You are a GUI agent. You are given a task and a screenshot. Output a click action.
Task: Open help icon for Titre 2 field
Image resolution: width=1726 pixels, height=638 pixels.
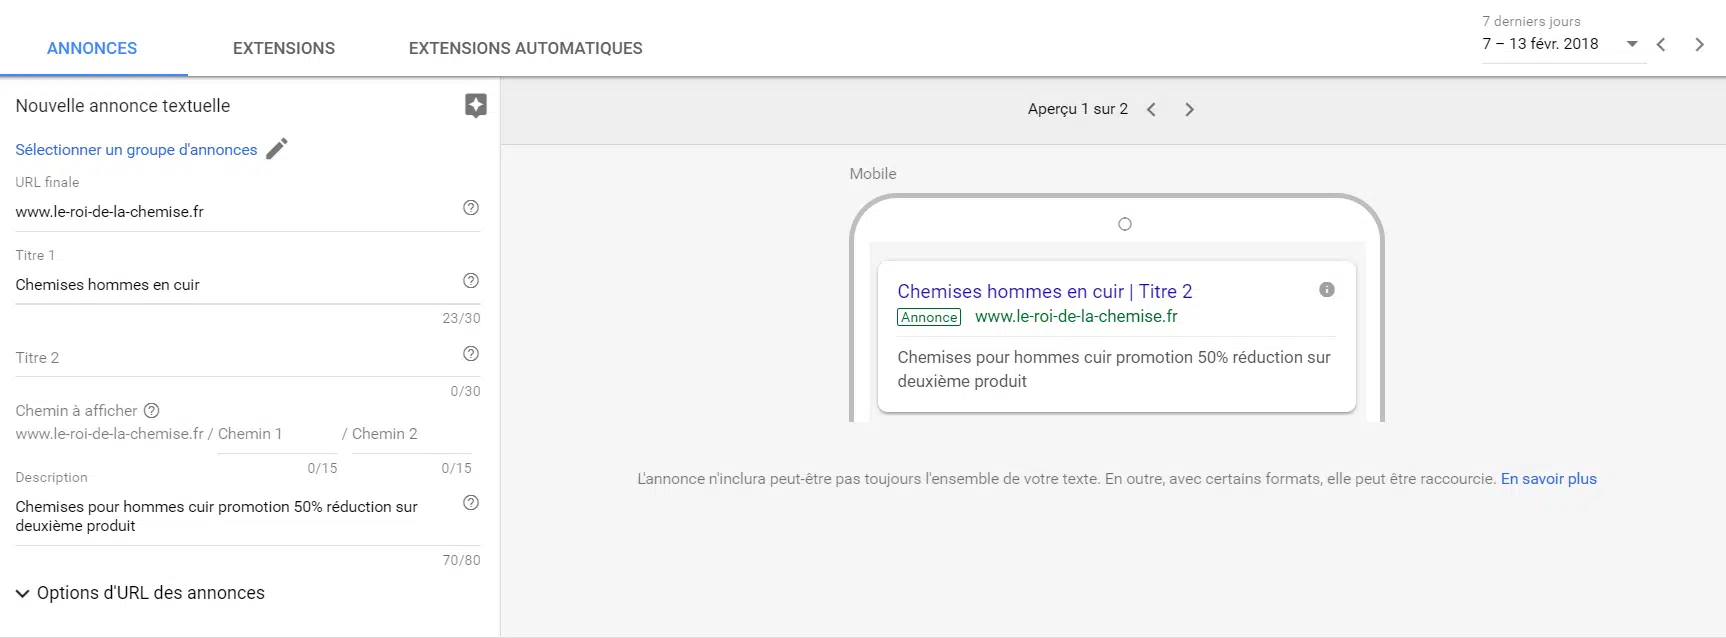pyautogui.click(x=471, y=354)
